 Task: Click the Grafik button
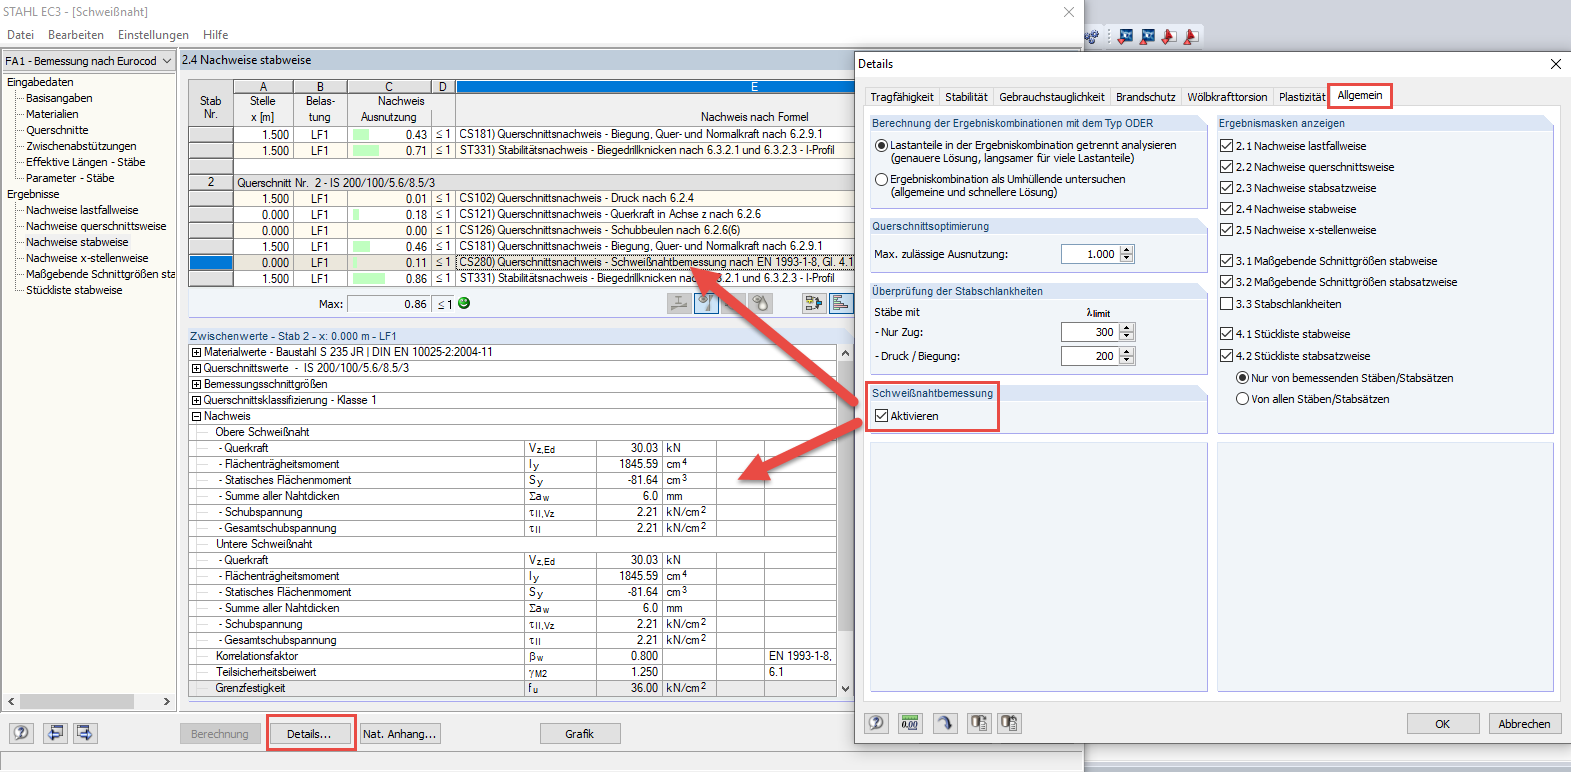pos(579,734)
